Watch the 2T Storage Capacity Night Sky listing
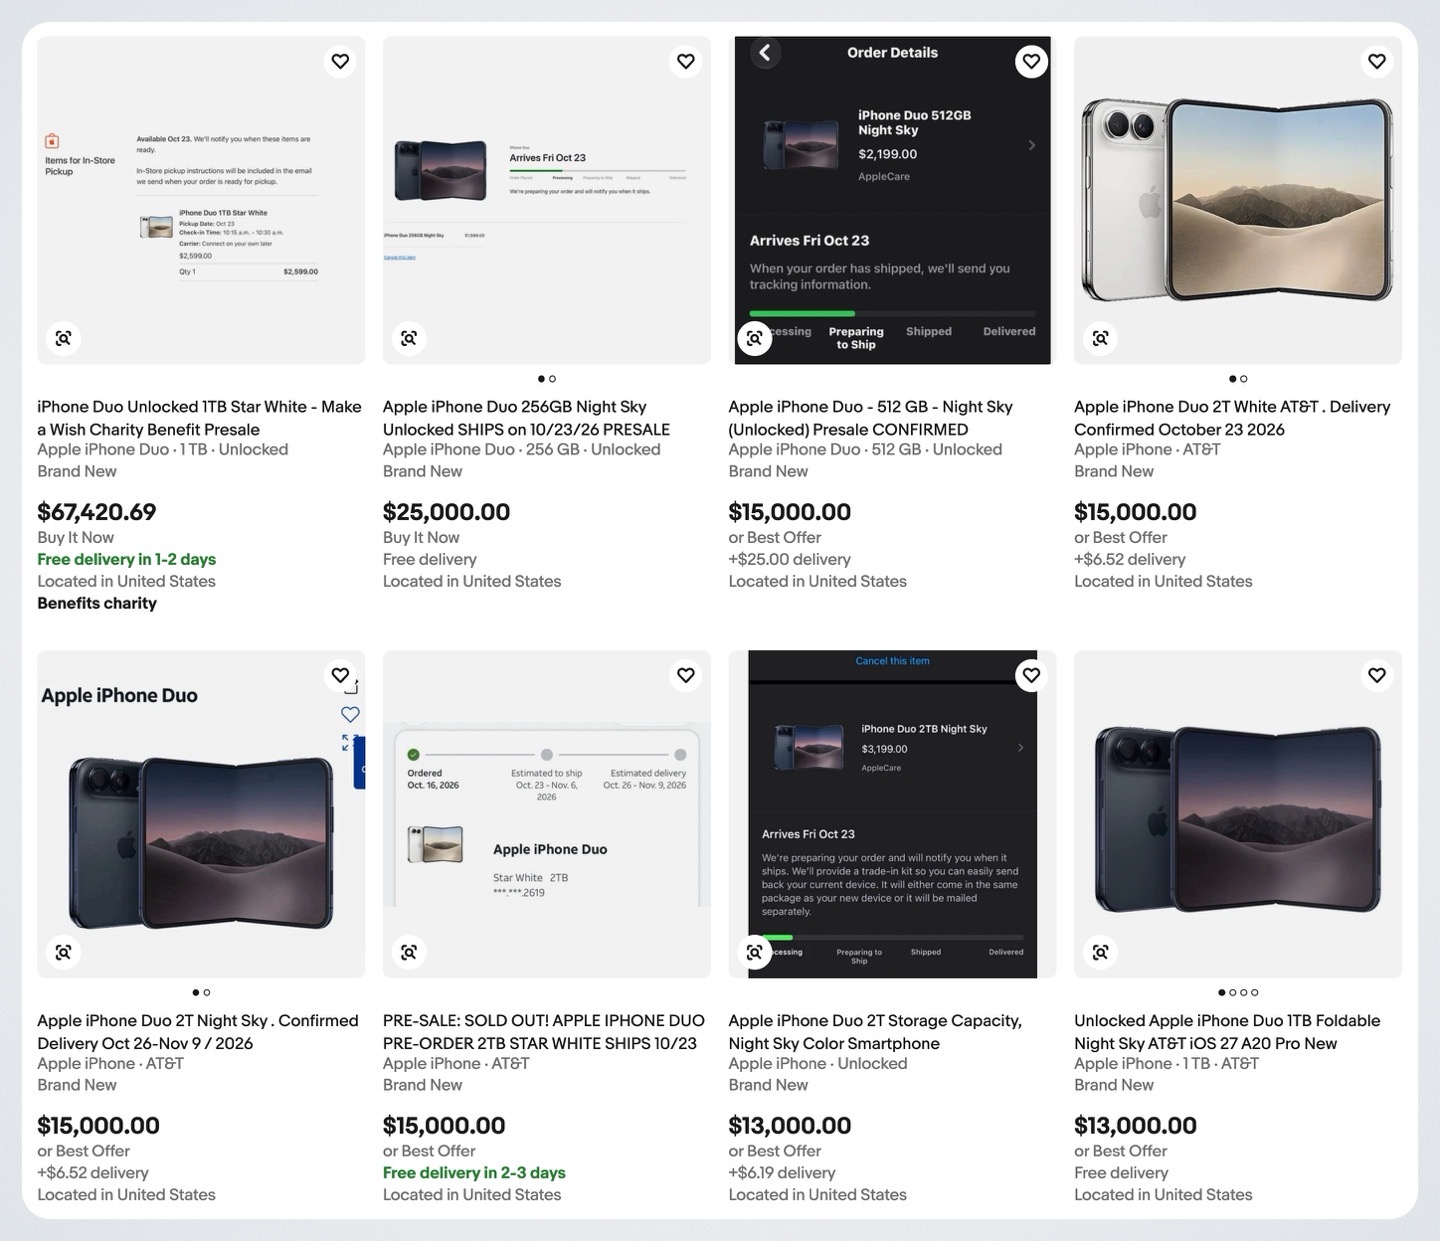 [x=1031, y=676]
